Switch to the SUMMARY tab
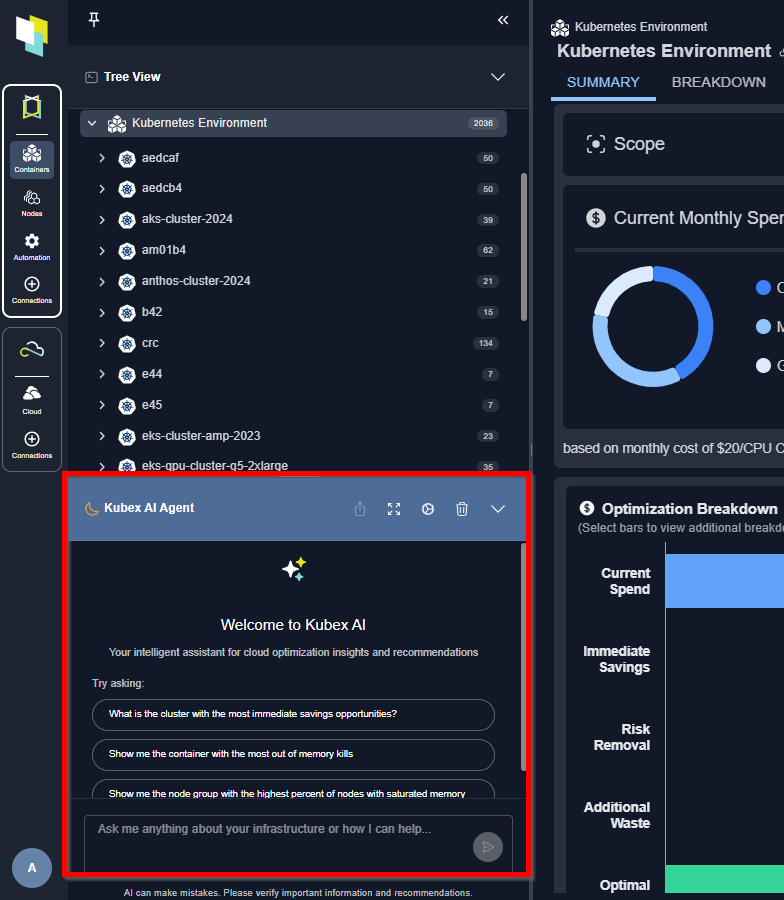The height and width of the screenshot is (900, 784). [603, 83]
